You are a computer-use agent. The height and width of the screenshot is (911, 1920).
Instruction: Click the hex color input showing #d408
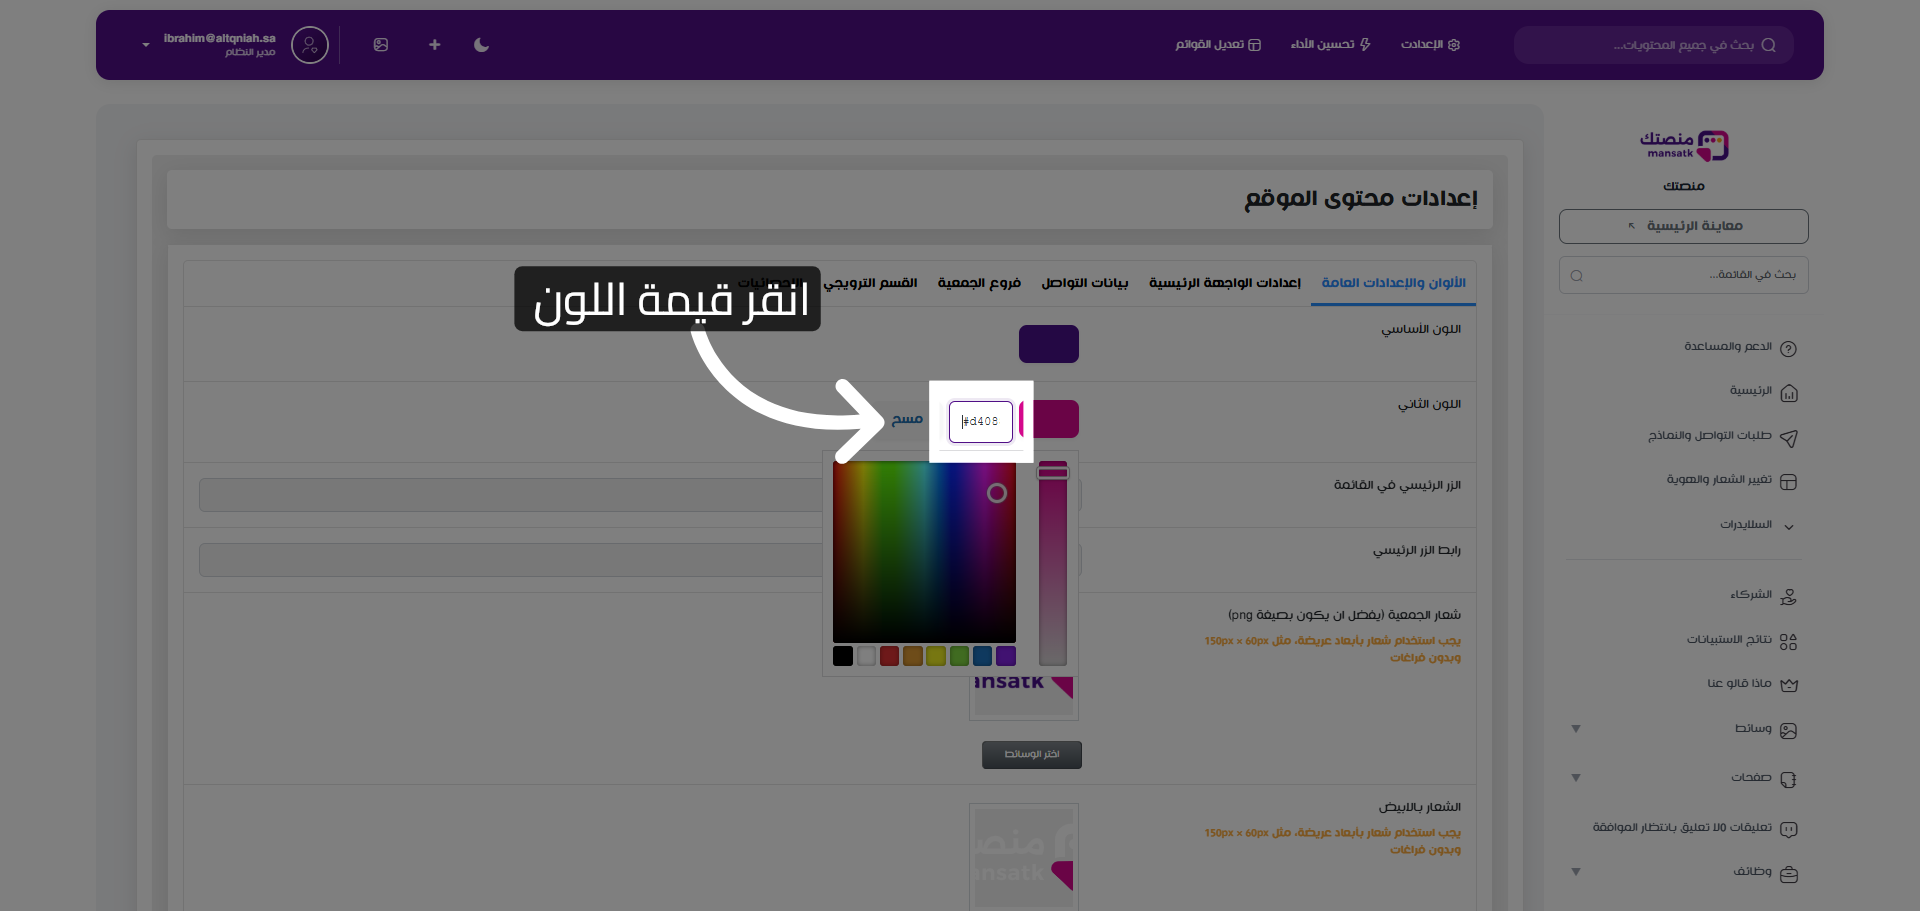point(981,421)
